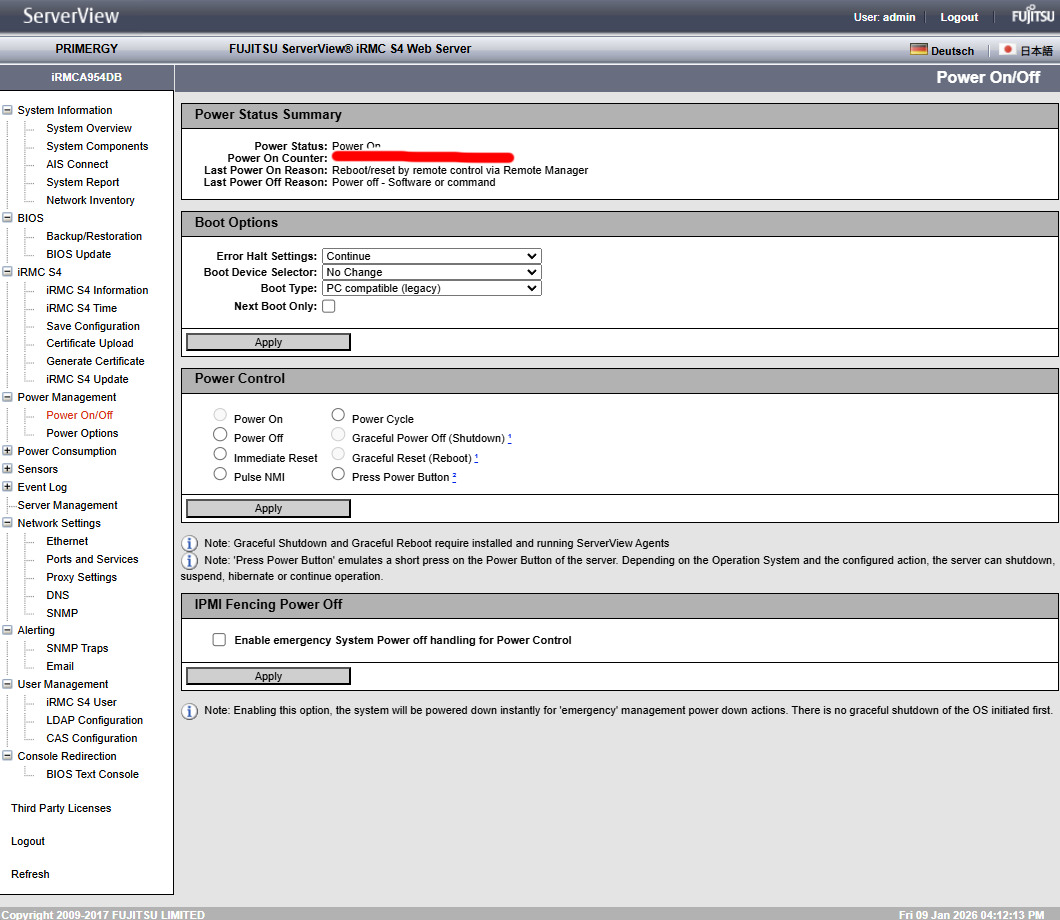This screenshot has height=920, width=1060.
Task: Open Proxy Settings page
Action: (x=81, y=577)
